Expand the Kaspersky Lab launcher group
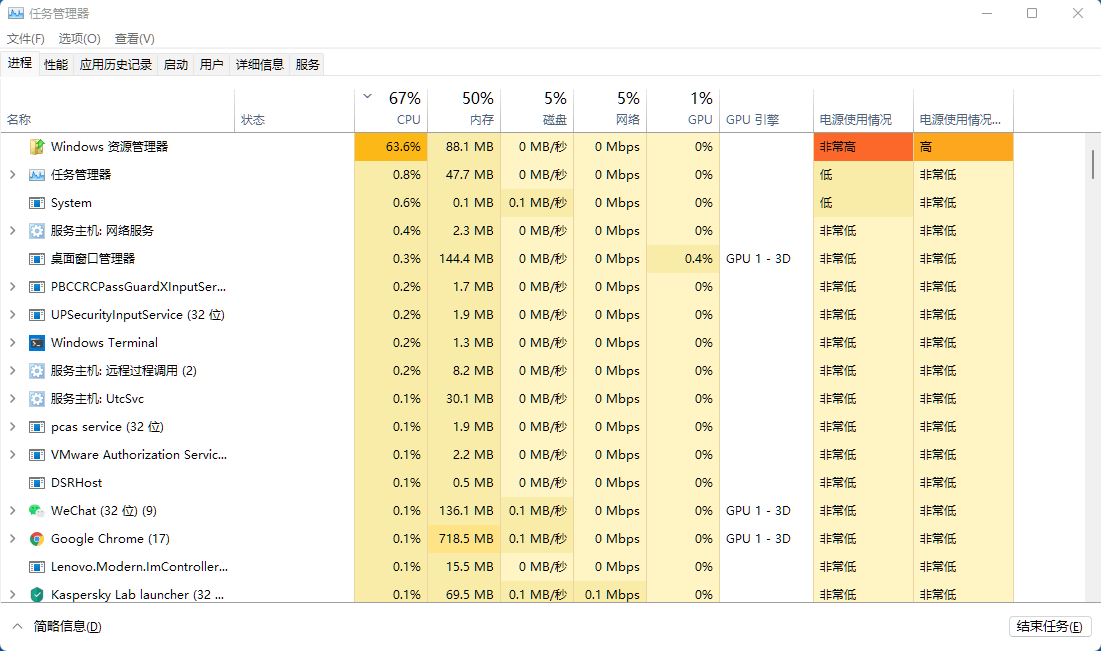Viewport: 1101px width, 651px height. pos(13,595)
